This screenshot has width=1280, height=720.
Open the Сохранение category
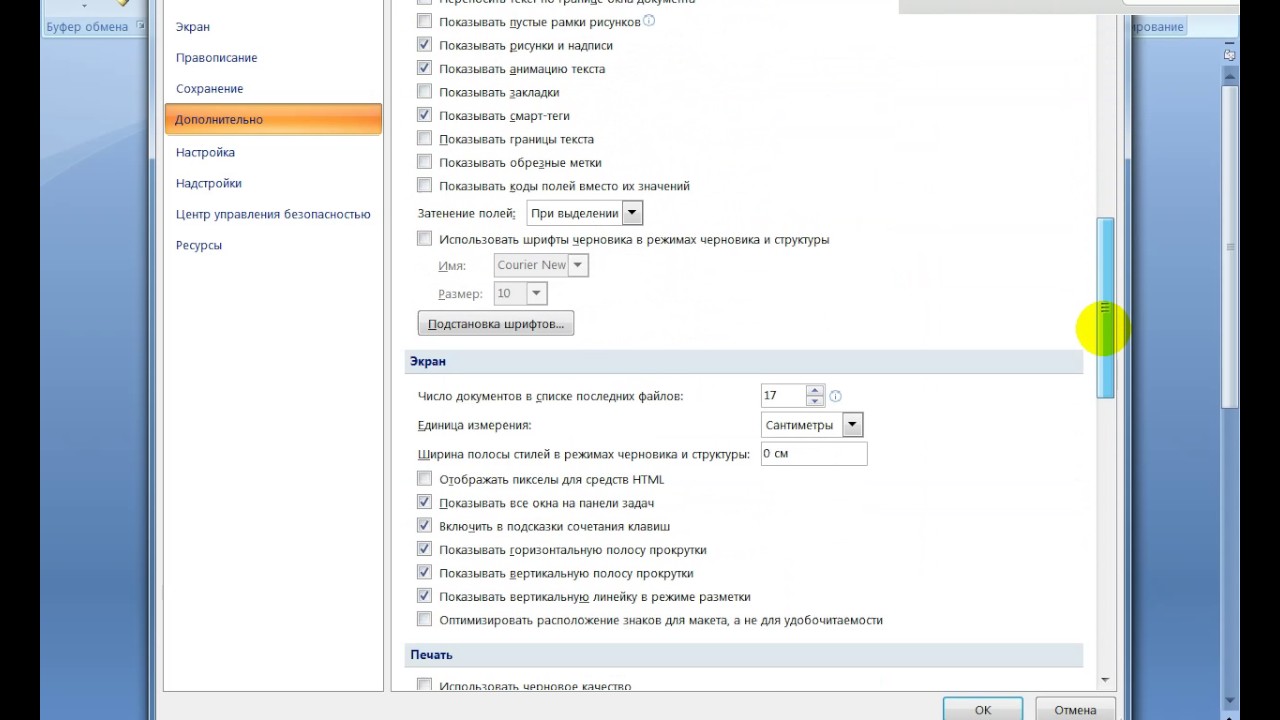[x=210, y=89]
